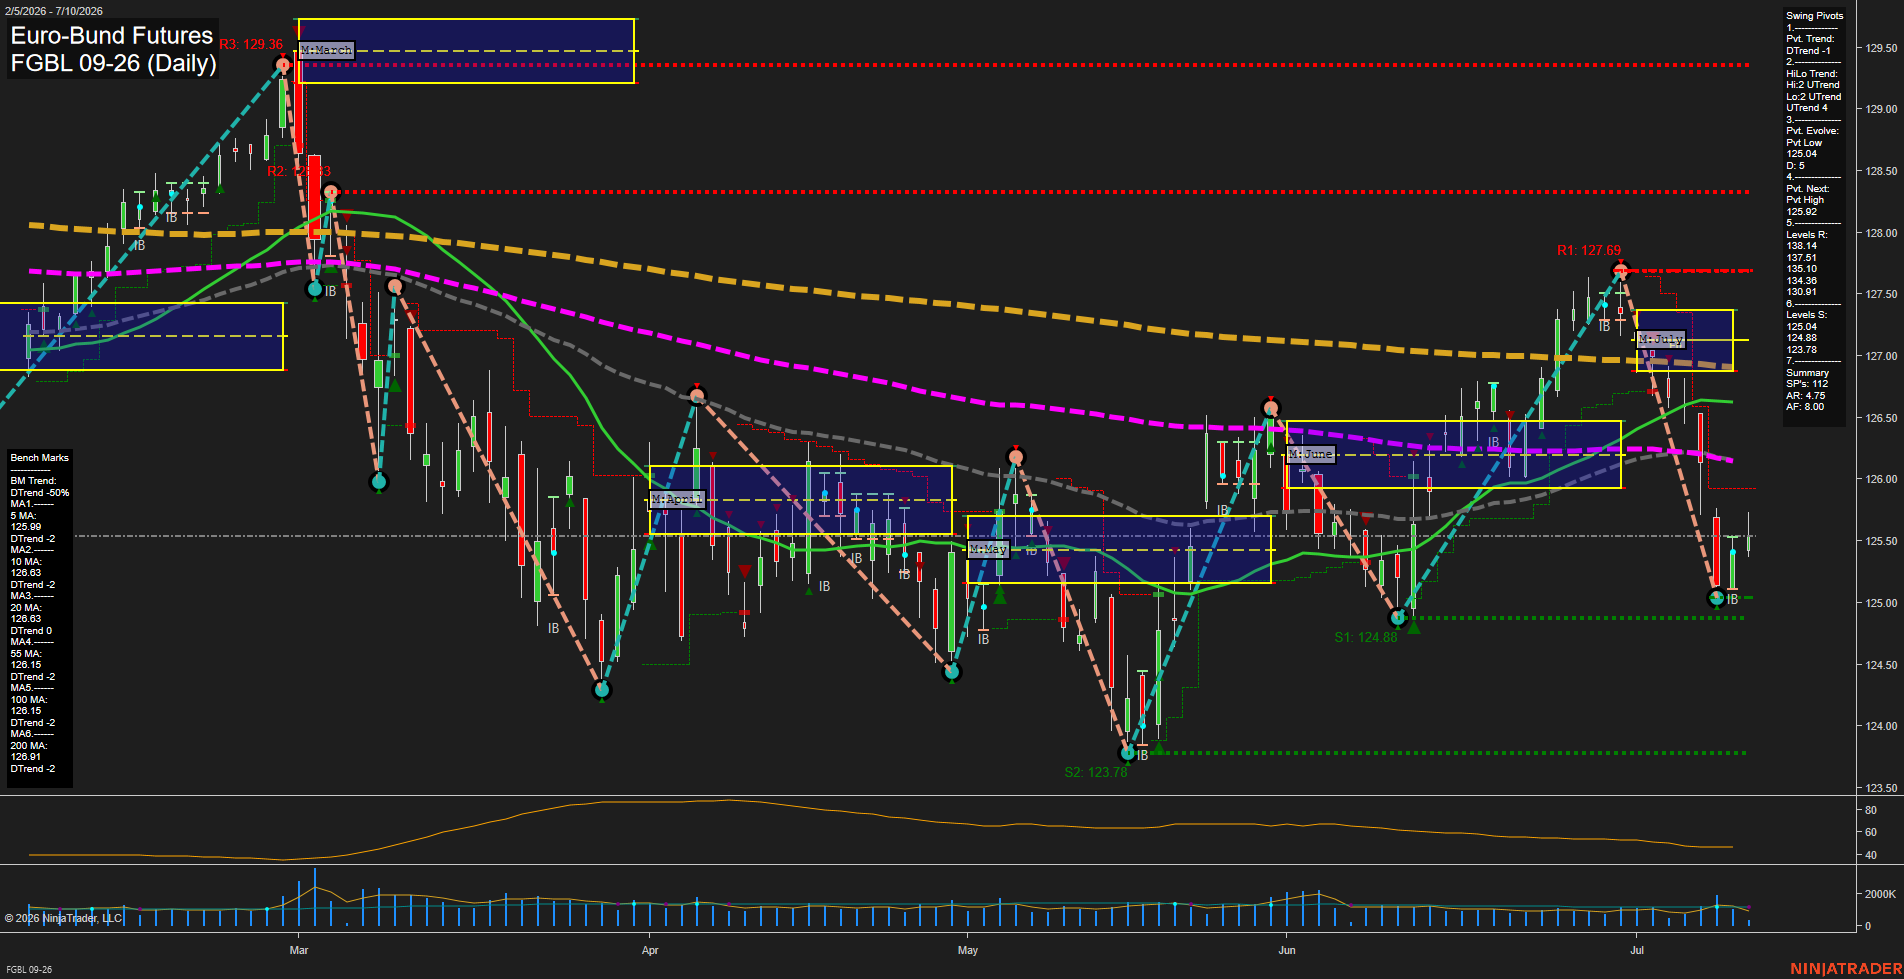The width and height of the screenshot is (1904, 979).
Task: Click the date range '2/5/2026 - 7/10/2026'
Action: tap(52, 11)
